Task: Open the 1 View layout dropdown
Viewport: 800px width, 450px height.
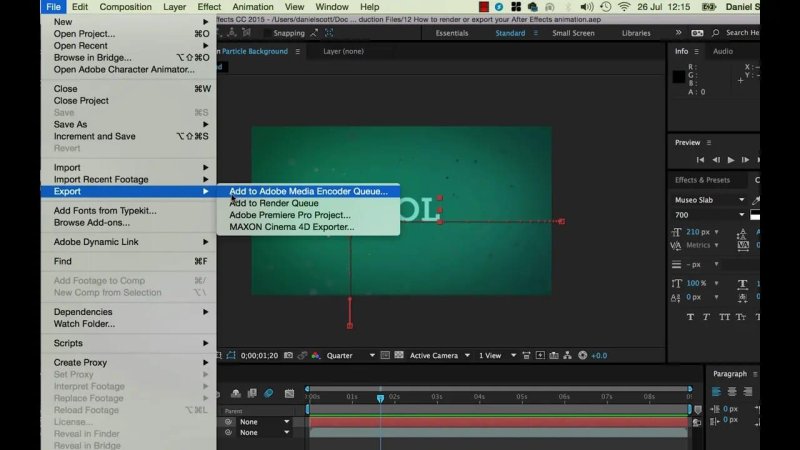Action: point(497,356)
